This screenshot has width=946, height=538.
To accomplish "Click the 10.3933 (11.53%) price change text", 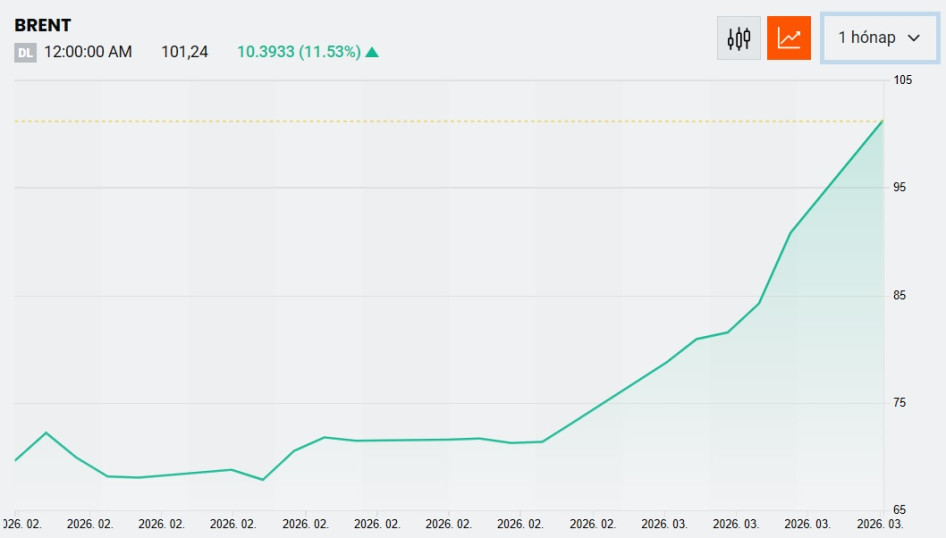I will coord(298,52).
